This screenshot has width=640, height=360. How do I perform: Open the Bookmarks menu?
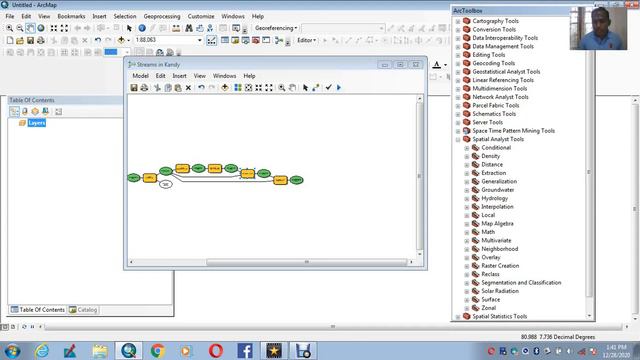coord(71,16)
